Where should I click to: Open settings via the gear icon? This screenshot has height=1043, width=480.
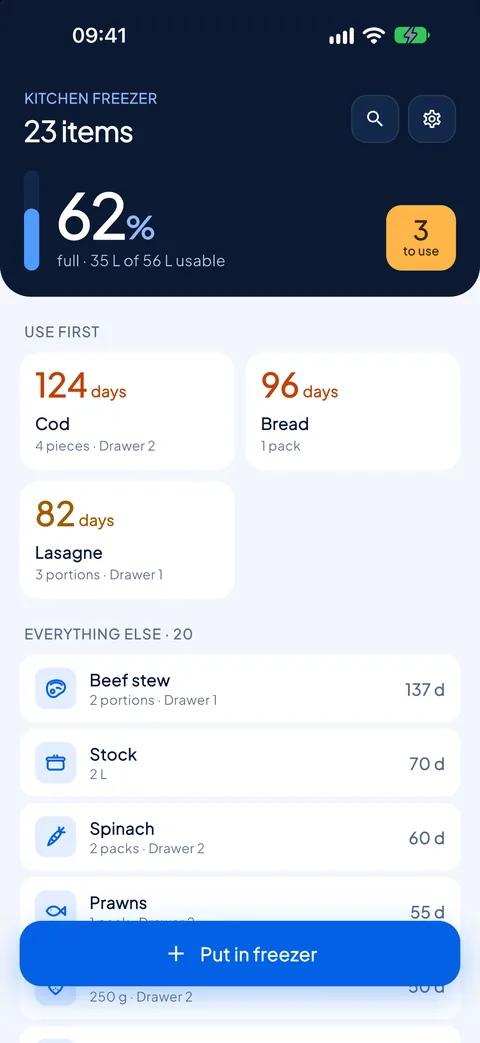click(x=432, y=119)
